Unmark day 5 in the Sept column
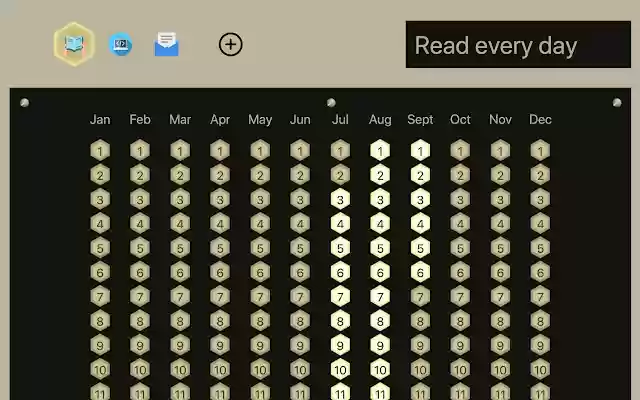 point(420,248)
